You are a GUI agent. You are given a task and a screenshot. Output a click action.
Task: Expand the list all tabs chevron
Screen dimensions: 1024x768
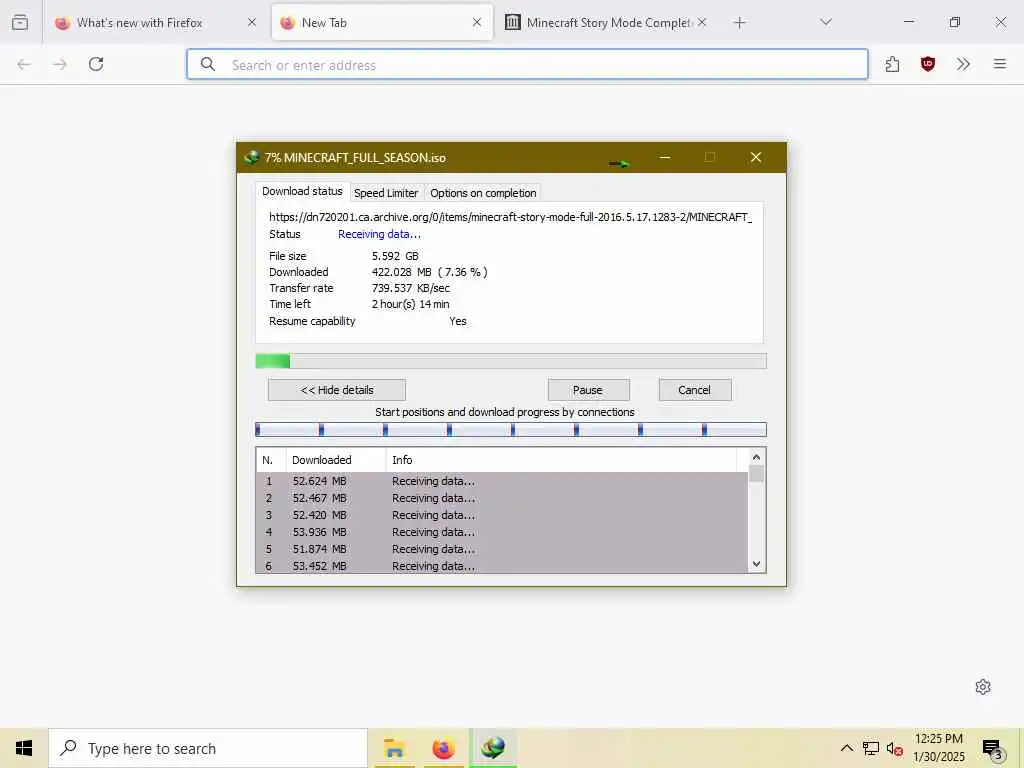(x=826, y=22)
